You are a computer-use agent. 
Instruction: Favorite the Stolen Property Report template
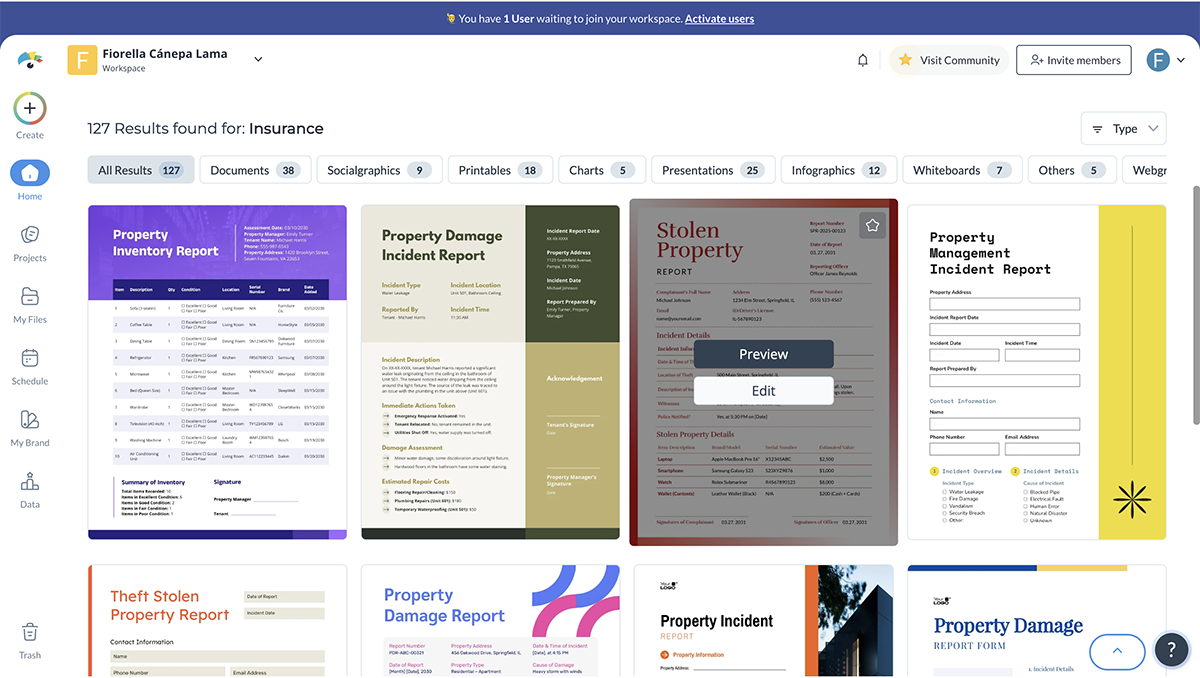(x=872, y=224)
